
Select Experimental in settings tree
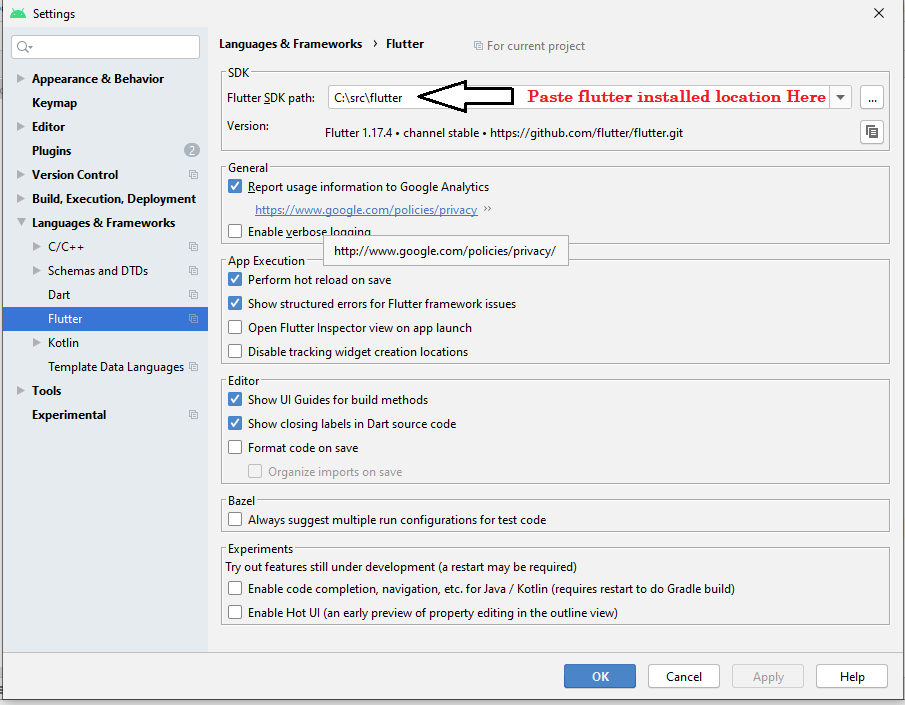pos(69,415)
